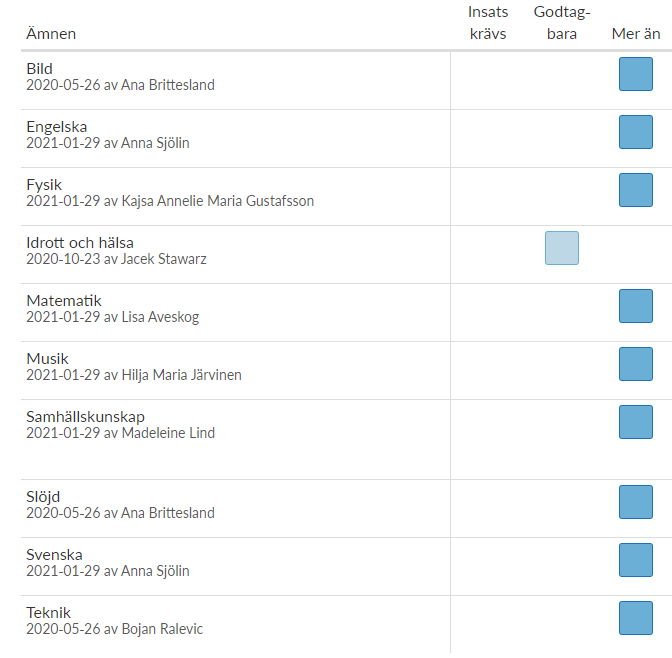The width and height of the screenshot is (672, 658).
Task: Click the Samhällskunskap blue rating box
Action: tap(636, 422)
